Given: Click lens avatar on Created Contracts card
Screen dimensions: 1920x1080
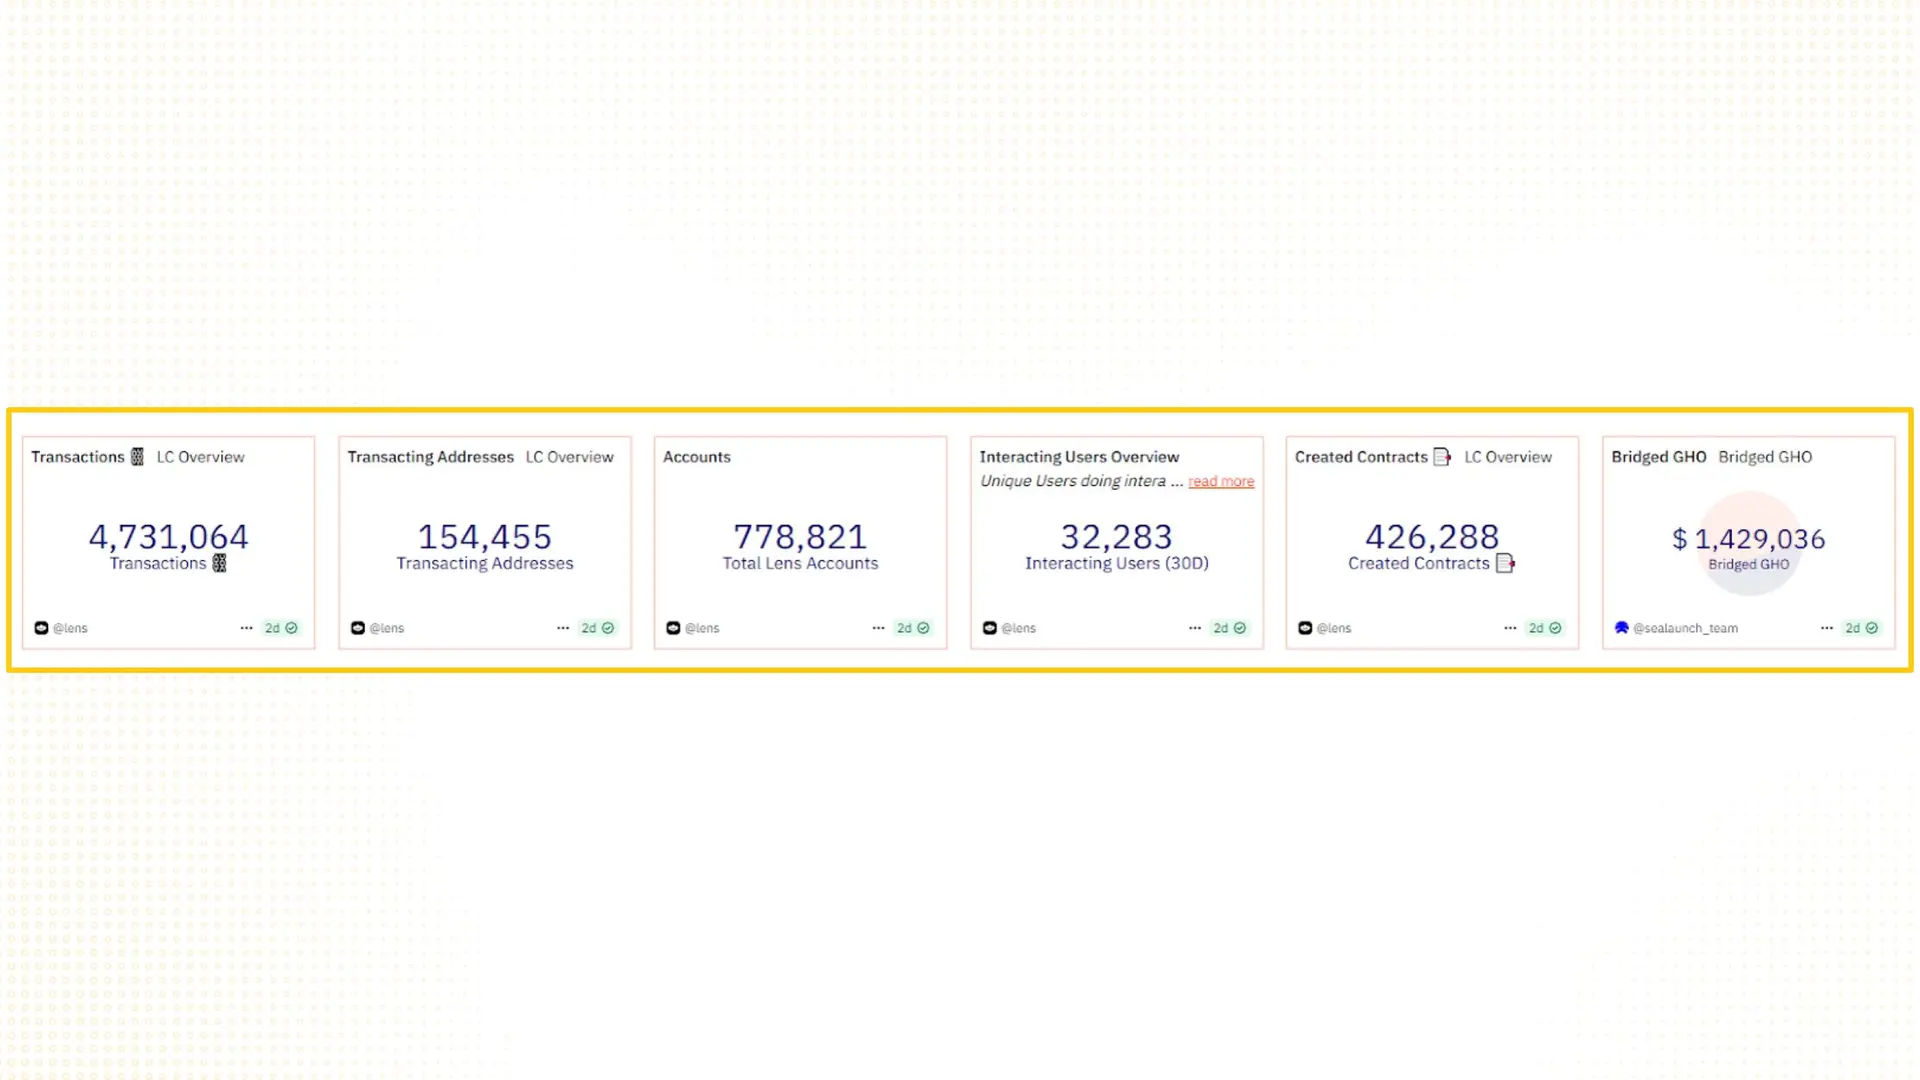Looking at the screenshot, I should tap(1305, 628).
